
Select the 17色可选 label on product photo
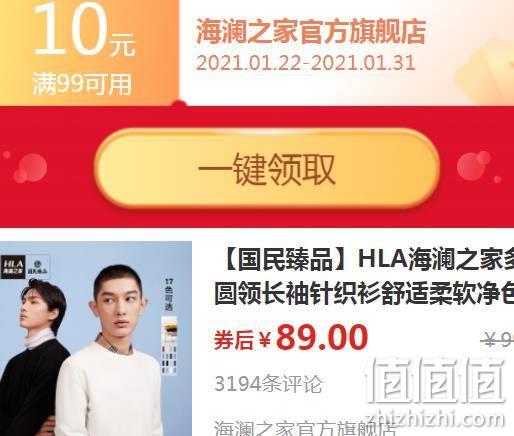(x=169, y=295)
